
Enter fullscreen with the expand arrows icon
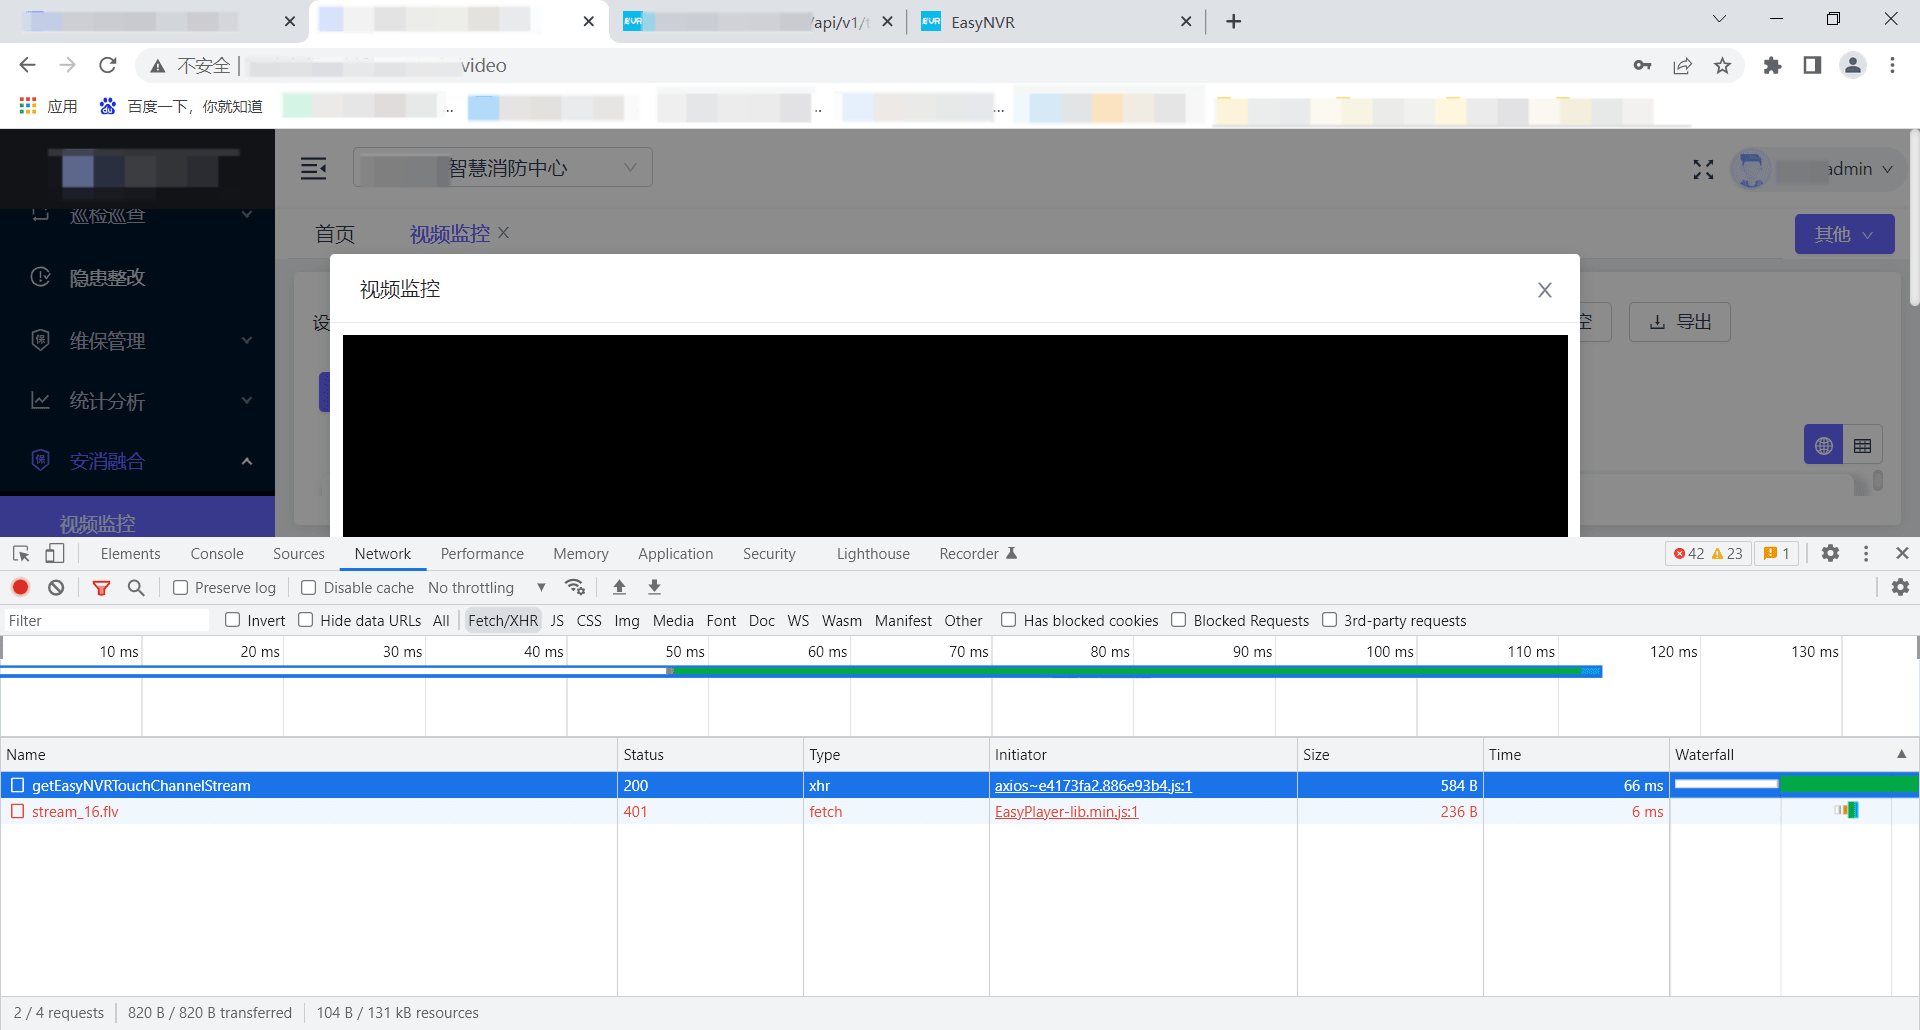tap(1703, 170)
